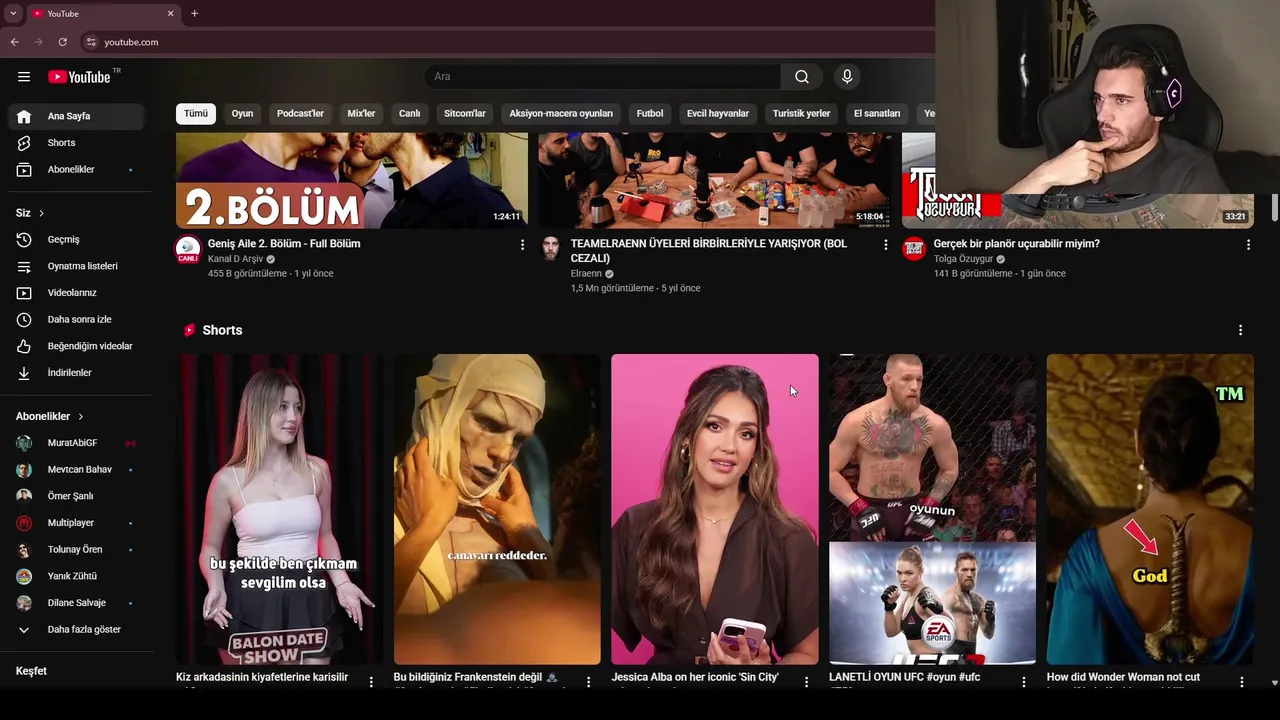
Task: Select Turistik yerler filter chip
Action: tap(801, 114)
